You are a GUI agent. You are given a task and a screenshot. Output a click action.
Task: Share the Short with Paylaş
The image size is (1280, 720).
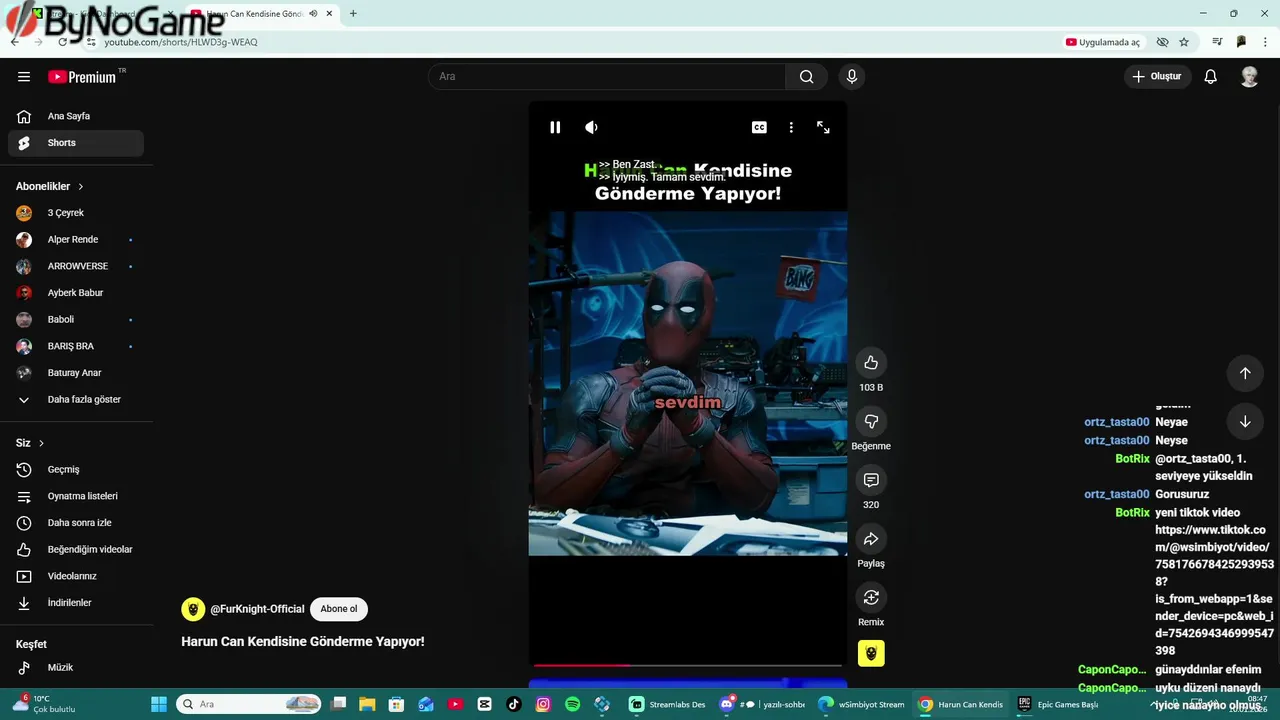[871, 539]
